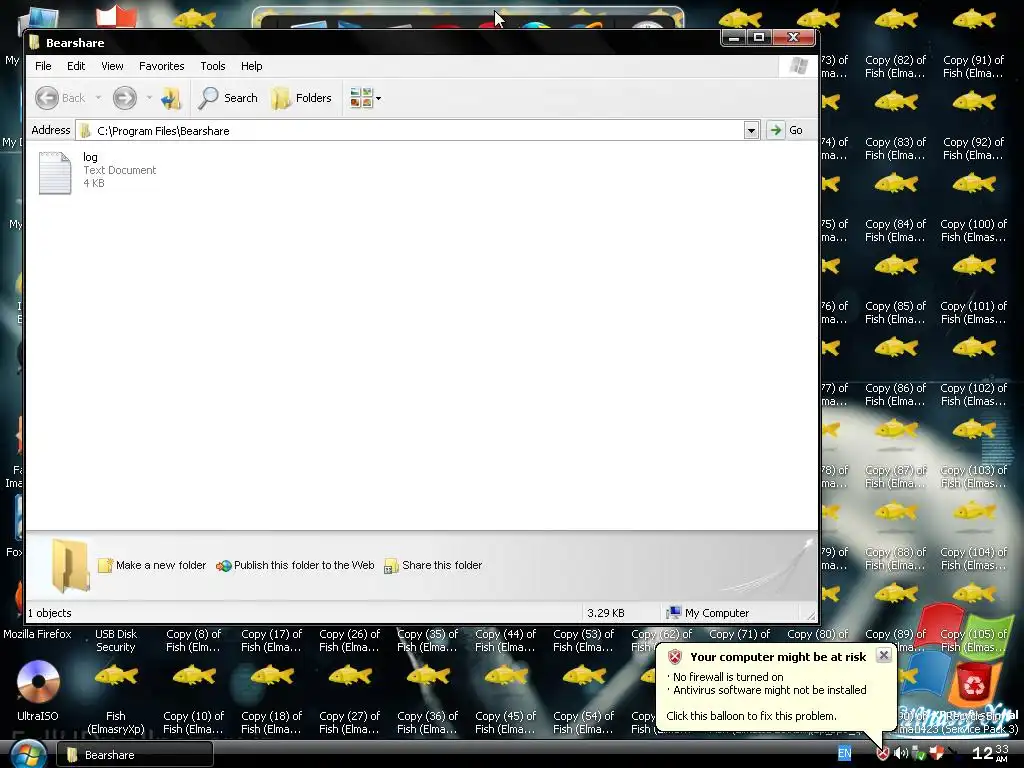Open the Favorites menu
This screenshot has width=1024, height=768.
tap(161, 66)
